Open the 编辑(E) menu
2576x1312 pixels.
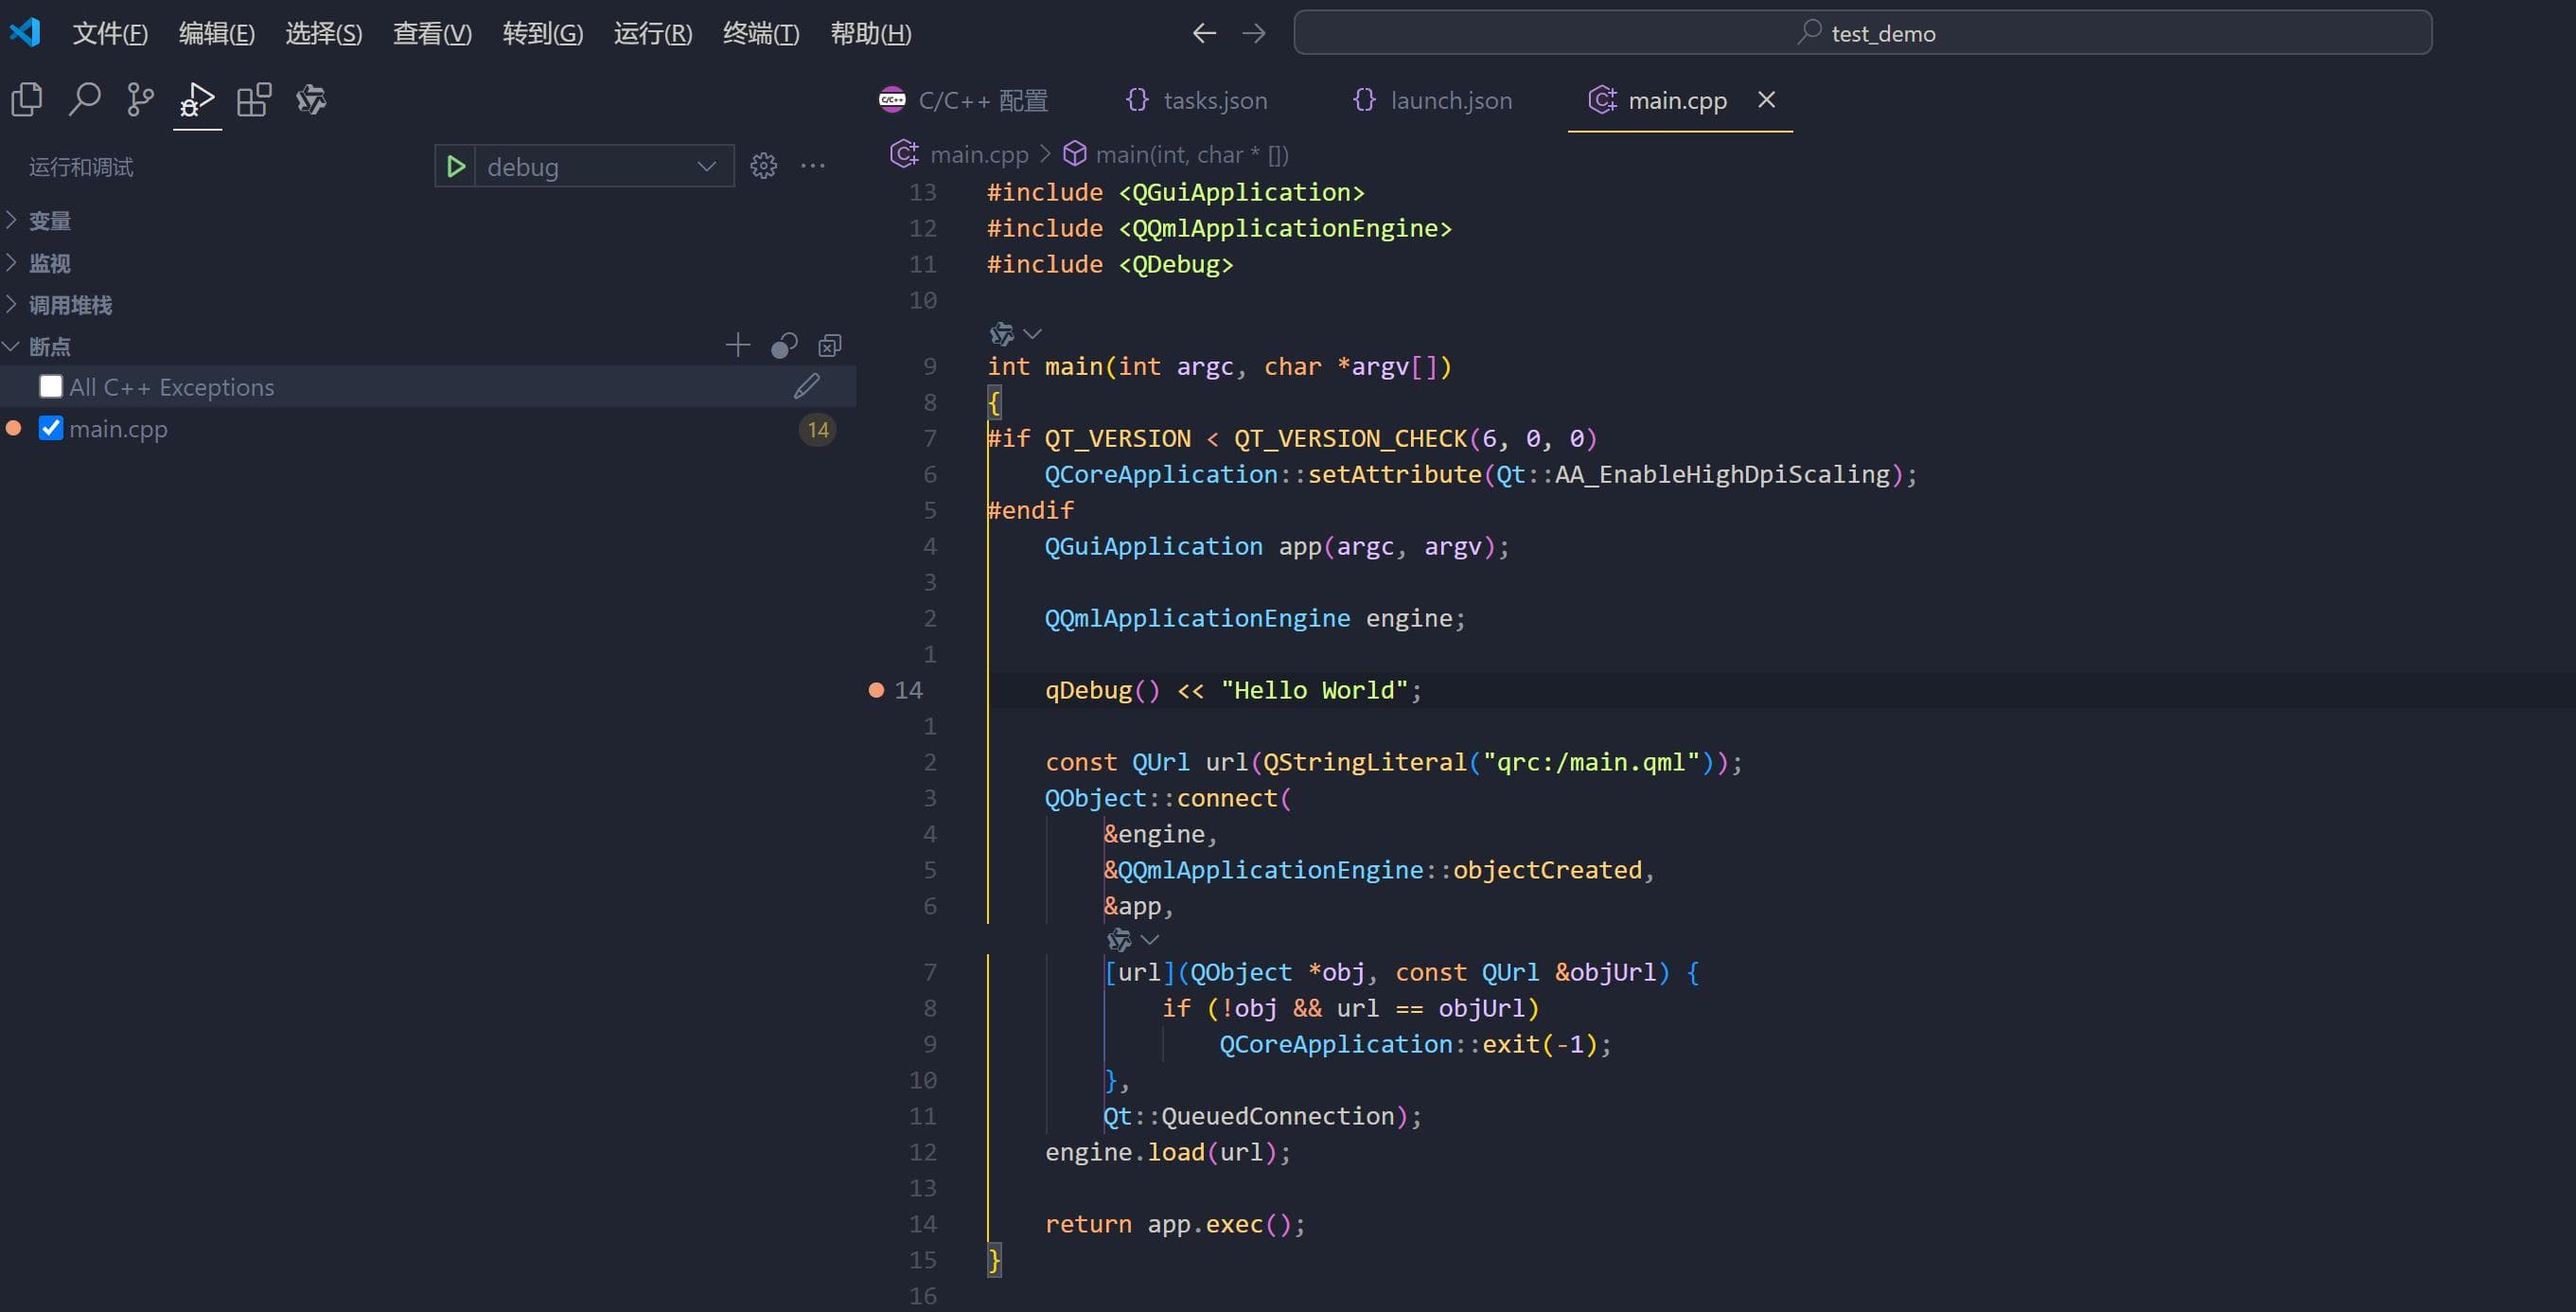(x=217, y=33)
